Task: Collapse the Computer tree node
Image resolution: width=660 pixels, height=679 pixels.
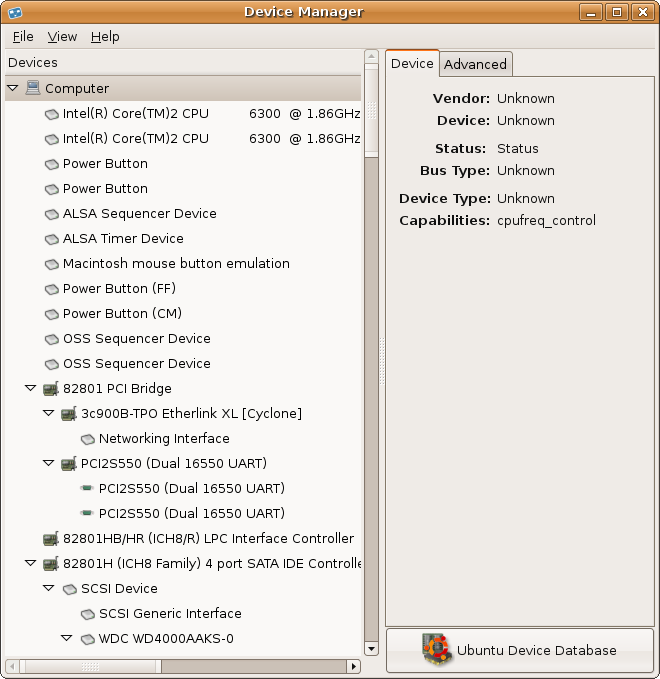Action: [12, 88]
